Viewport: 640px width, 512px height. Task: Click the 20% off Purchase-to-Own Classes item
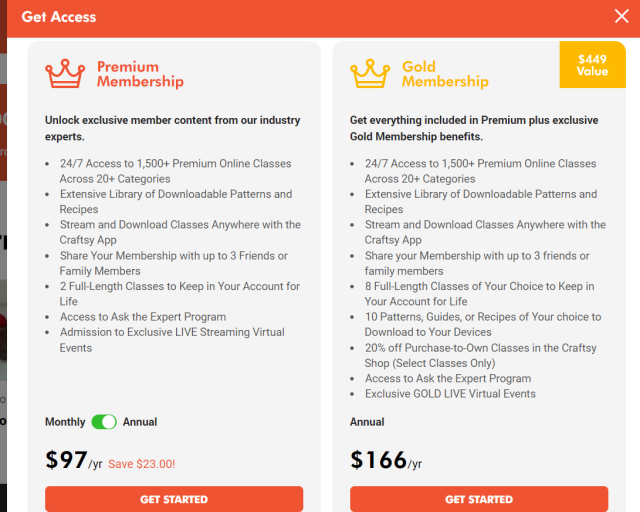[x=480, y=355]
